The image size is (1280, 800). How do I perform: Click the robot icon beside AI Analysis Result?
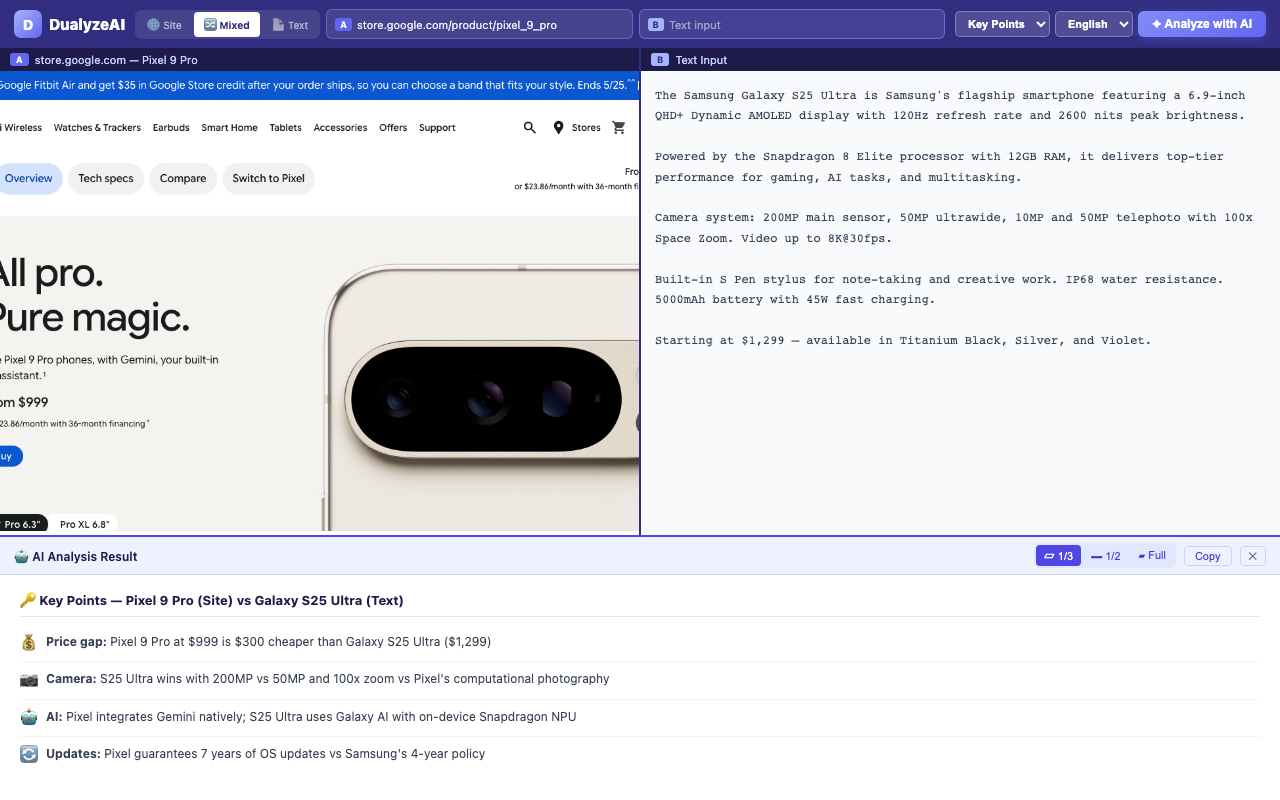[x=21, y=556]
